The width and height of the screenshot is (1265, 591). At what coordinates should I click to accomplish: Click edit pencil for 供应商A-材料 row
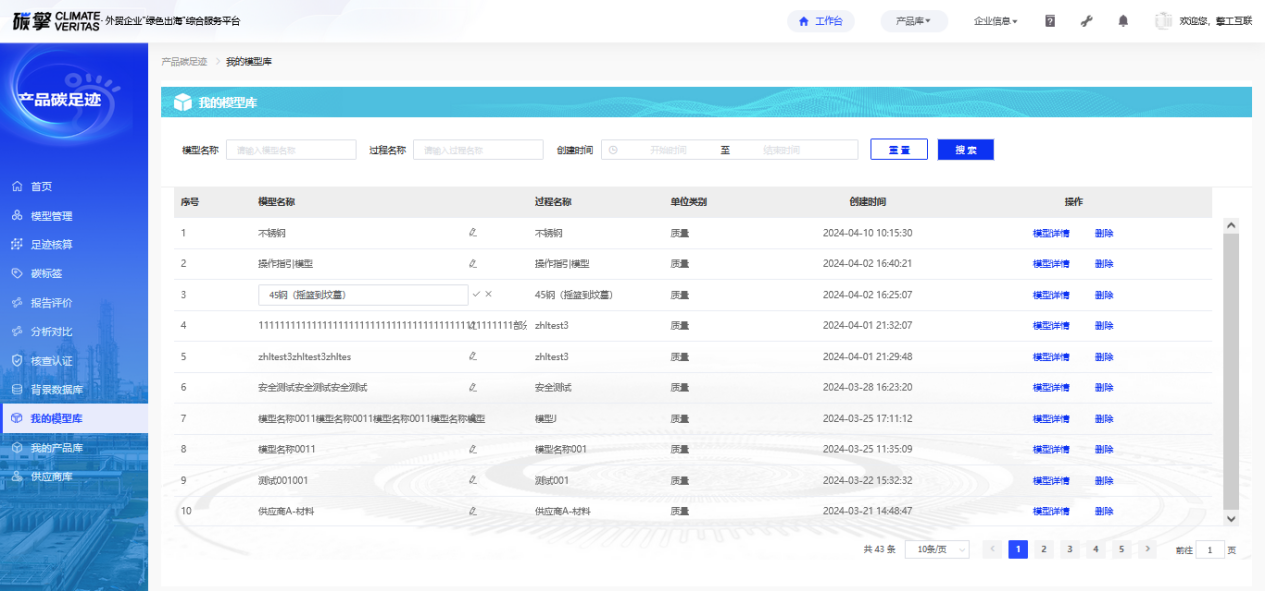[x=473, y=511]
